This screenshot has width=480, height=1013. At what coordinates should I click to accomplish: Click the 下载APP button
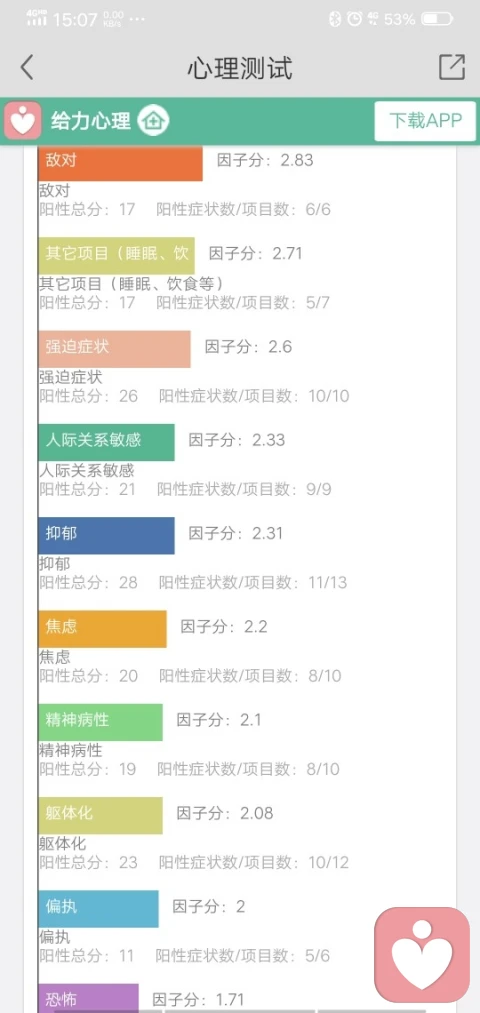pos(426,121)
